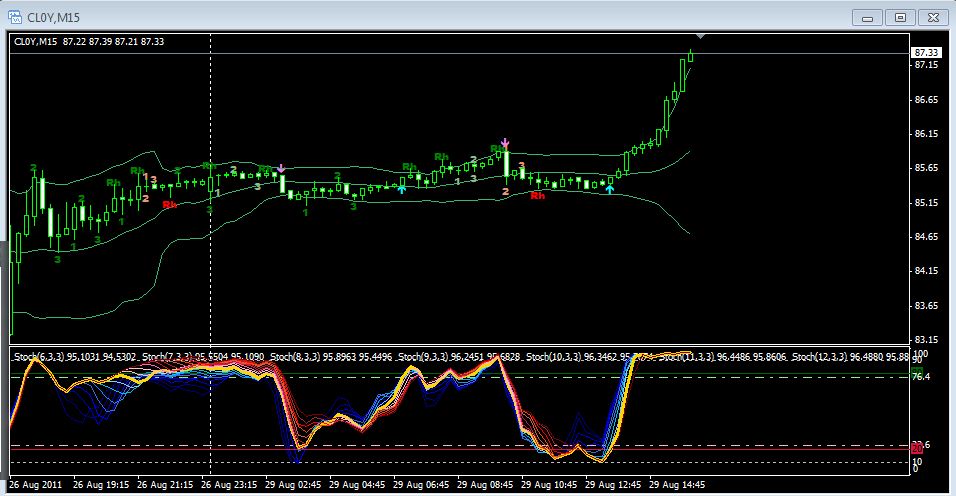Click the 83.15 price scale value
The image size is (956, 496).
pos(927,339)
